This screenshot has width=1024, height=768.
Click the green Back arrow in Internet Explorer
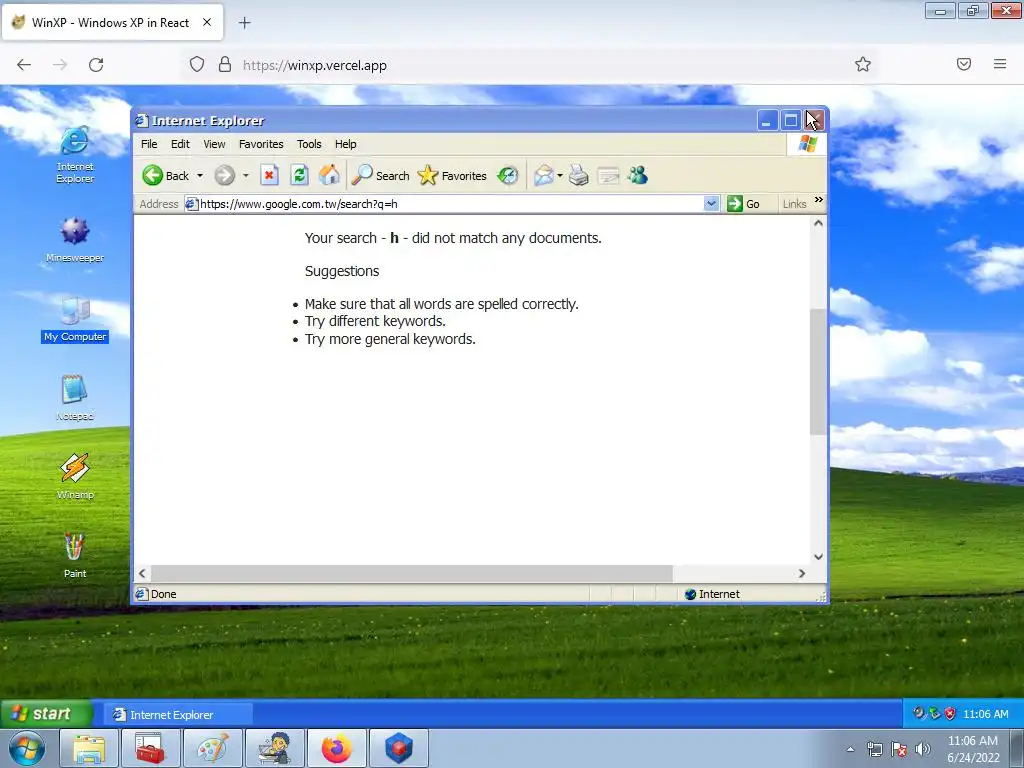(153, 176)
